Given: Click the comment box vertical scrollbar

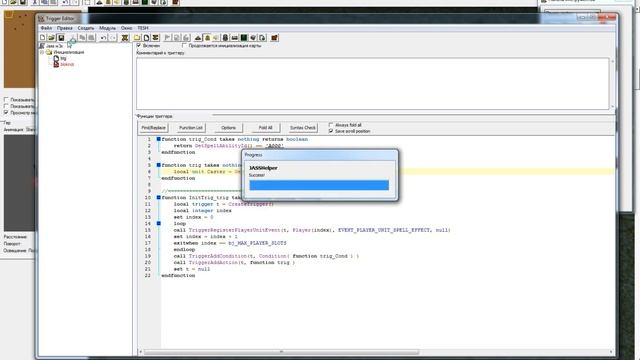Looking at the screenshot, I should [612, 84].
